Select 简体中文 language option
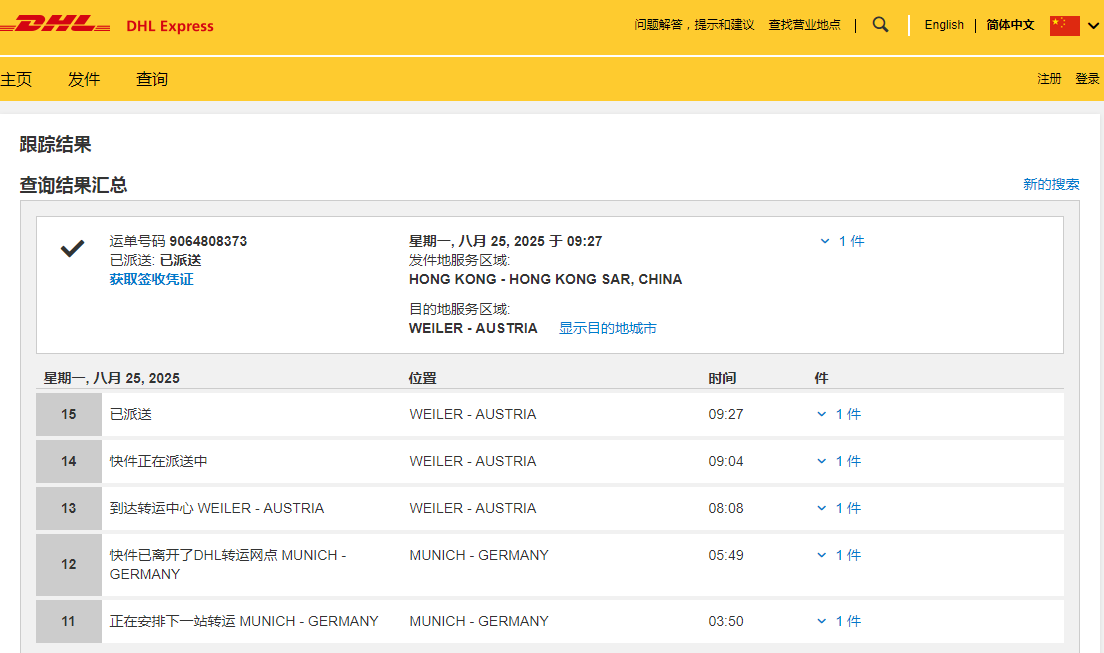 1010,25
